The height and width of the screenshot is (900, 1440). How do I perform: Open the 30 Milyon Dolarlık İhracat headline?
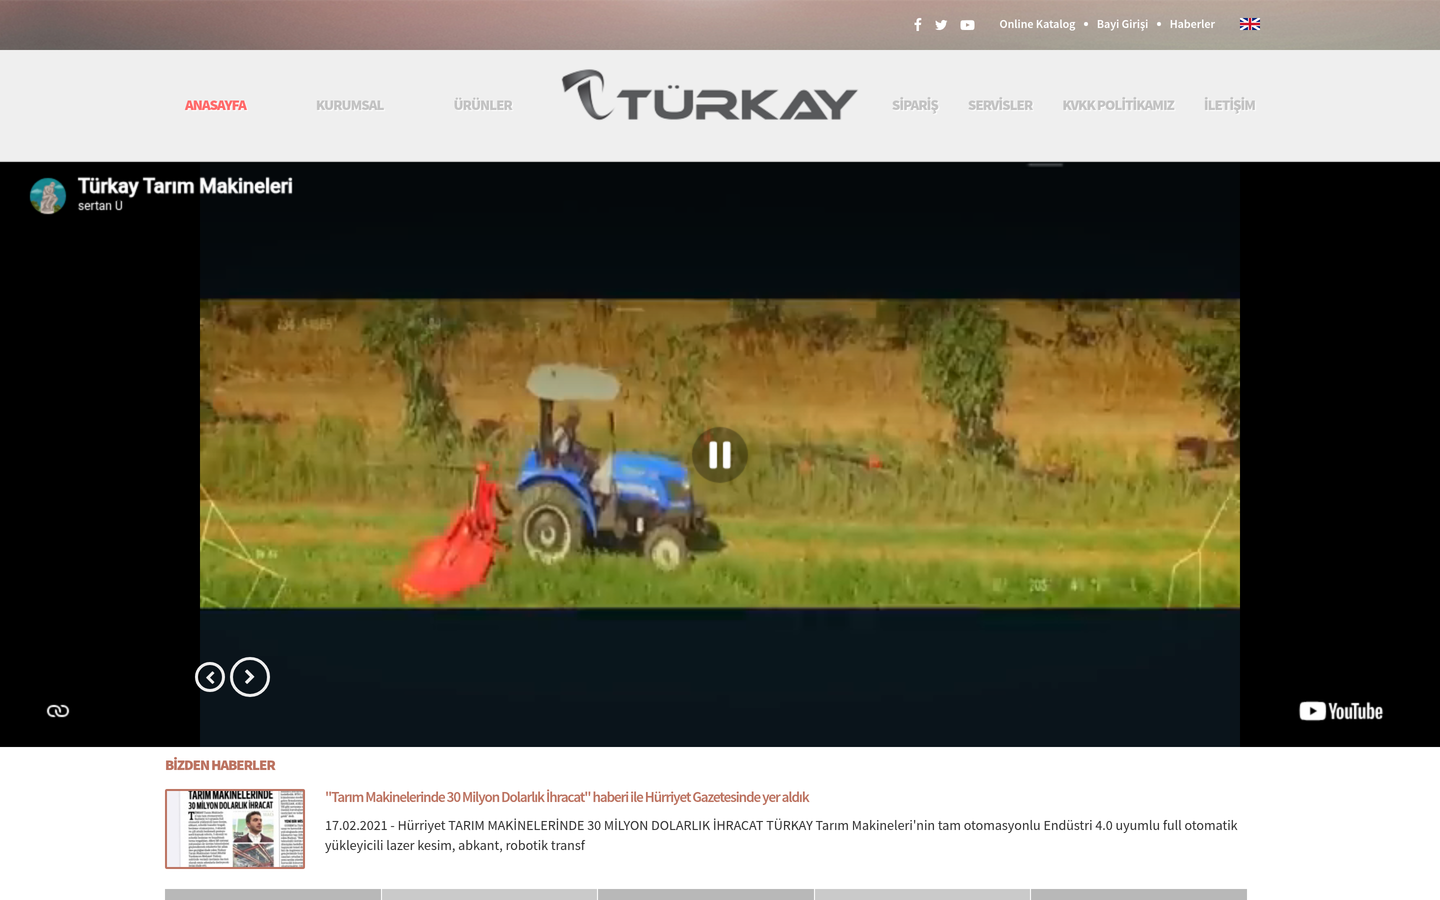[567, 797]
